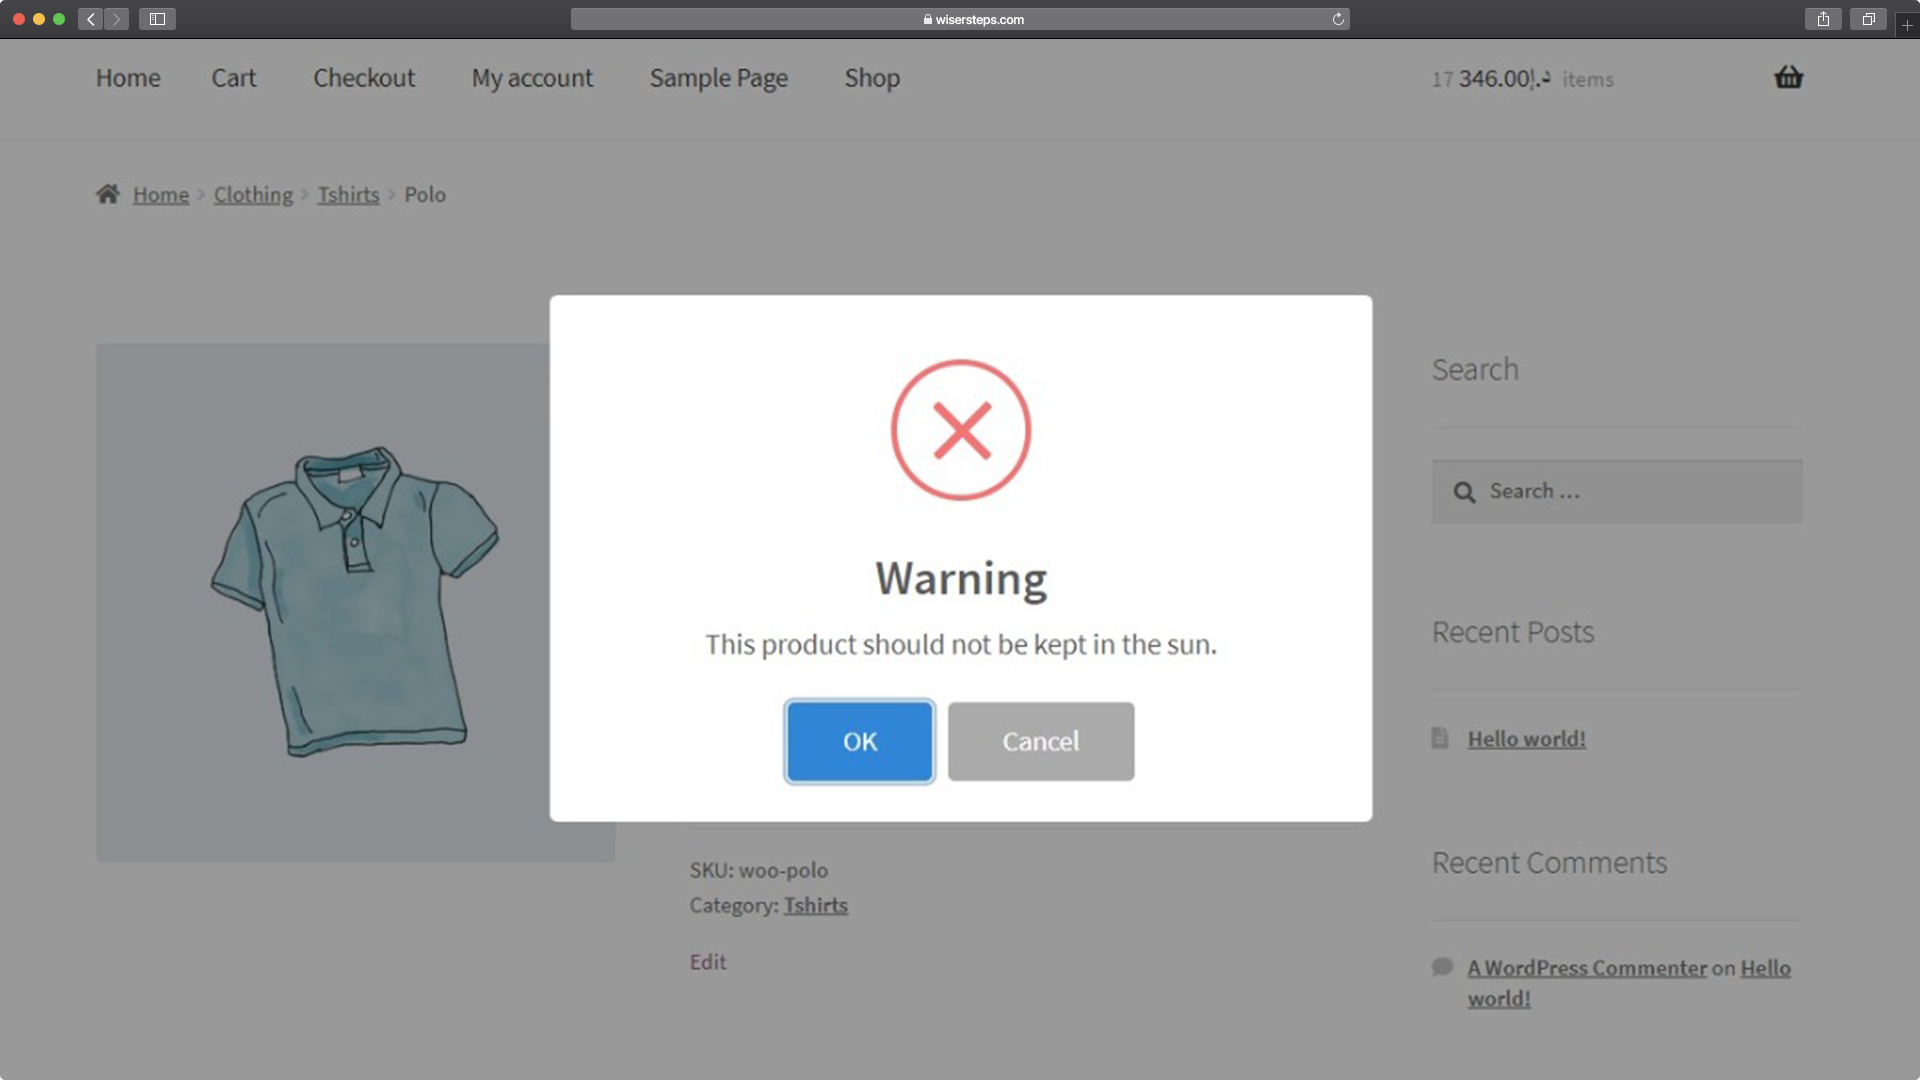Click the home icon in the breadcrumb
The height and width of the screenshot is (1080, 1920).
point(109,193)
